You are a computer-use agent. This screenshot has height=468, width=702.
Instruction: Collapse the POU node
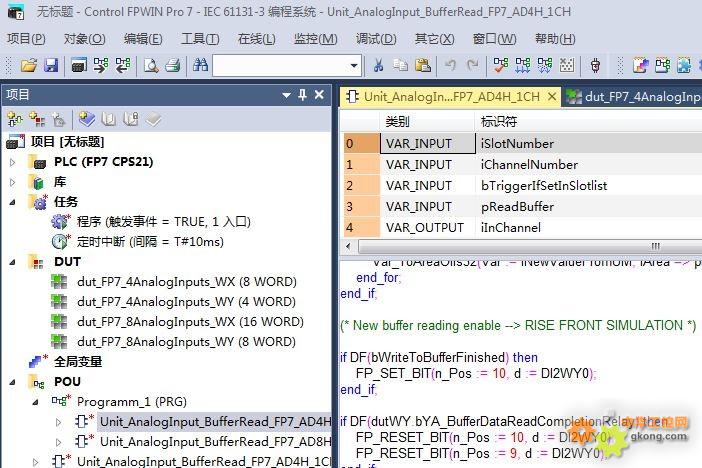(x=13, y=382)
